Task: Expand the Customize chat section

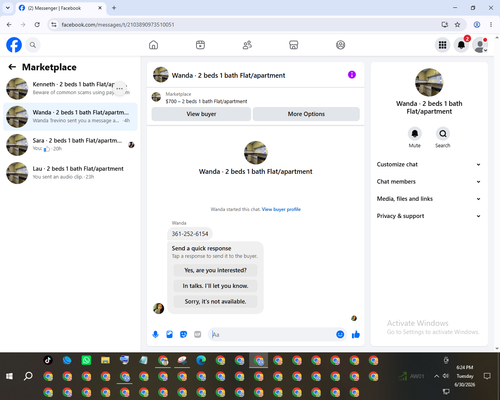Action: 429,164
